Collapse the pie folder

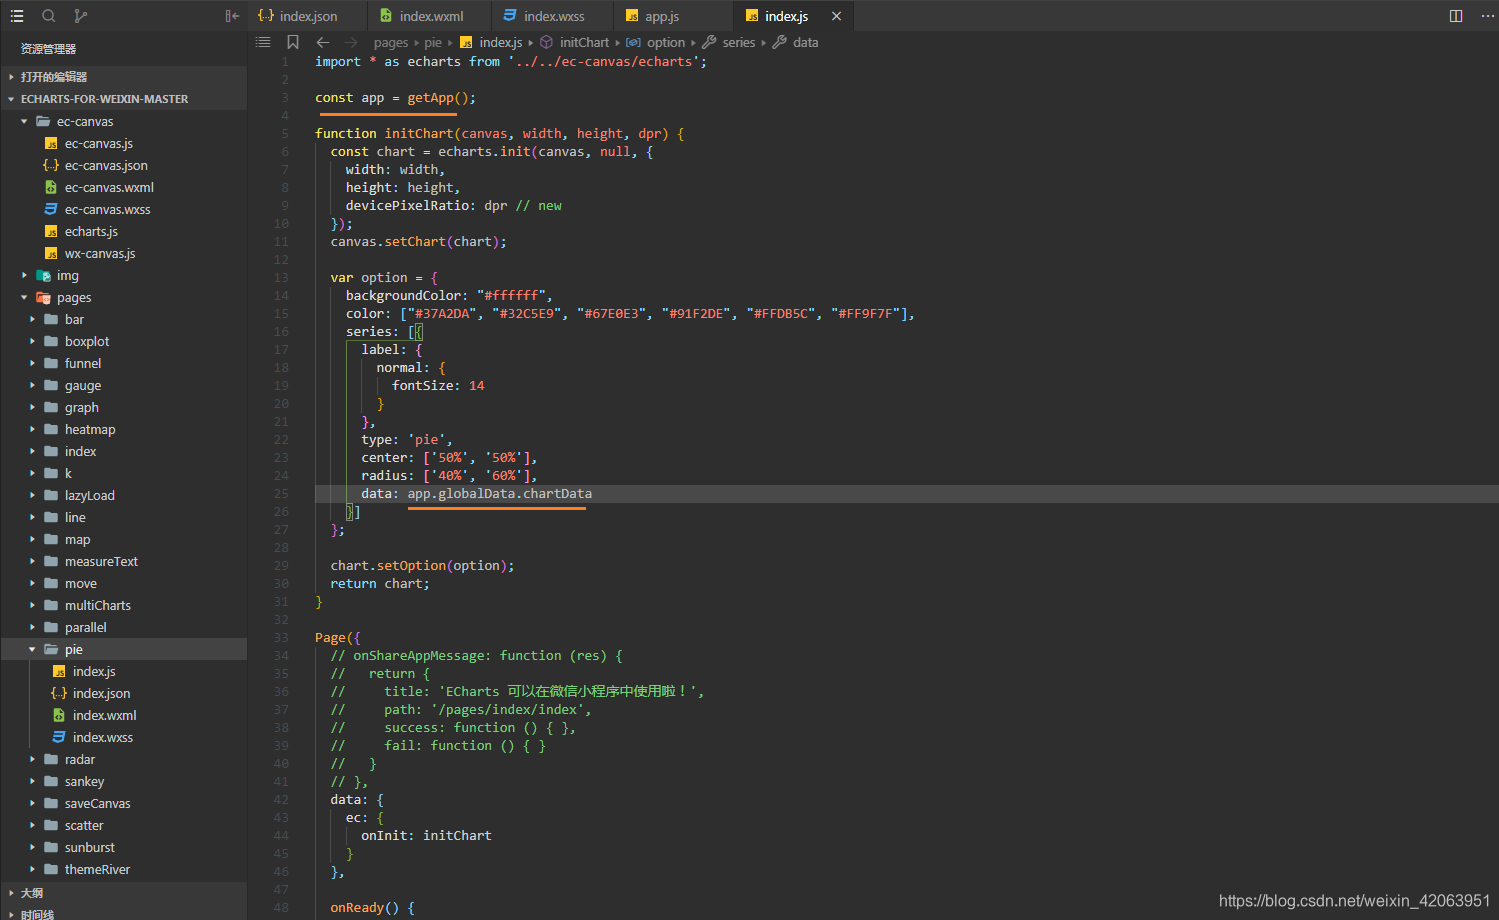(124, 649)
